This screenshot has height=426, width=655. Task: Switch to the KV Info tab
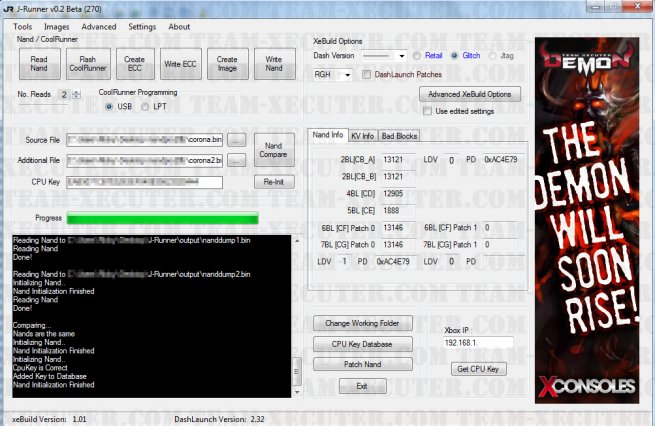pyautogui.click(x=362, y=135)
